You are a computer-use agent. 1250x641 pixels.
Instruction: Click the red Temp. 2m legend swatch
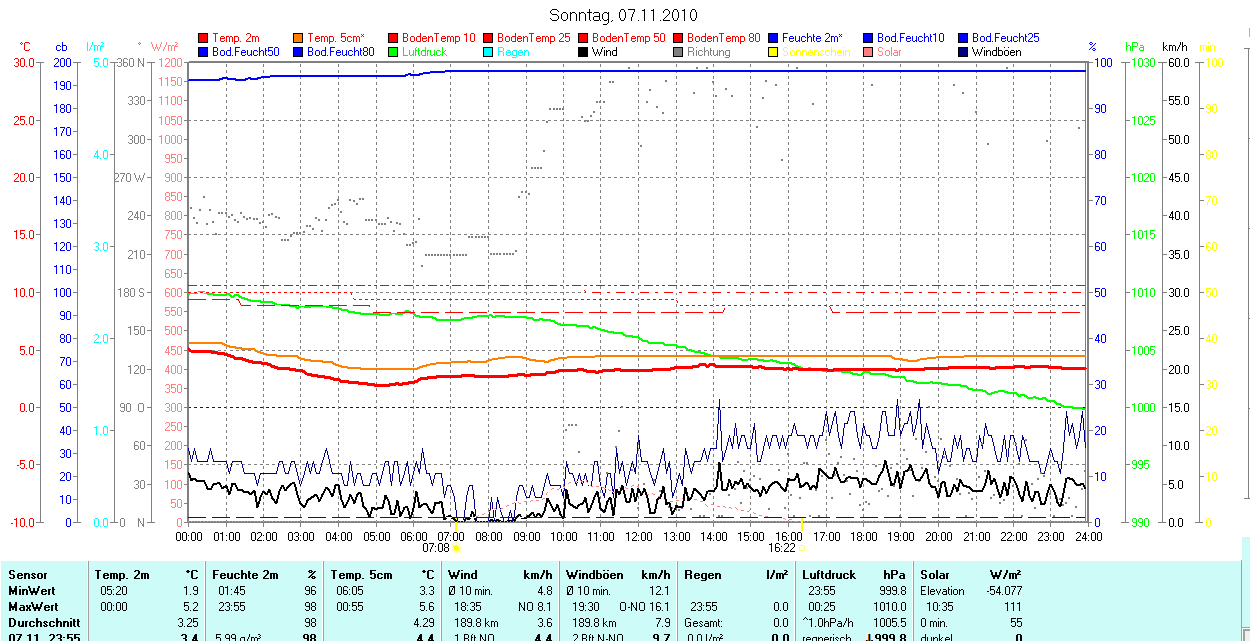point(204,38)
